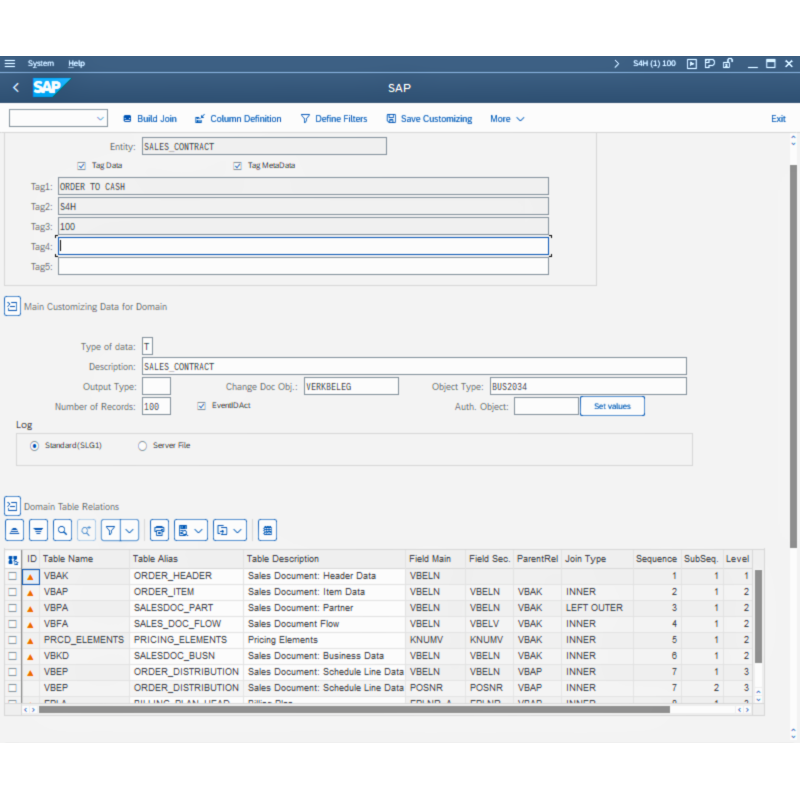Open the transaction command field dropdown
Viewport: 800px width, 800px height.
[x=100, y=119]
